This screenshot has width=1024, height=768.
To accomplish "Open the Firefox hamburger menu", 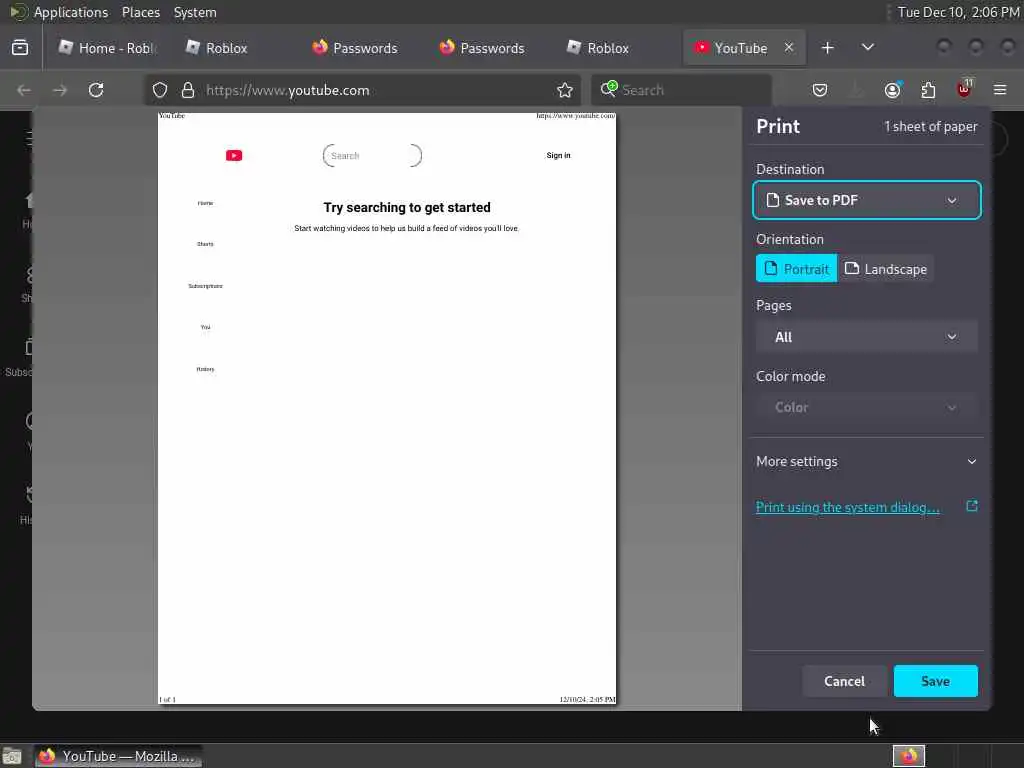I will tap(1000, 90).
